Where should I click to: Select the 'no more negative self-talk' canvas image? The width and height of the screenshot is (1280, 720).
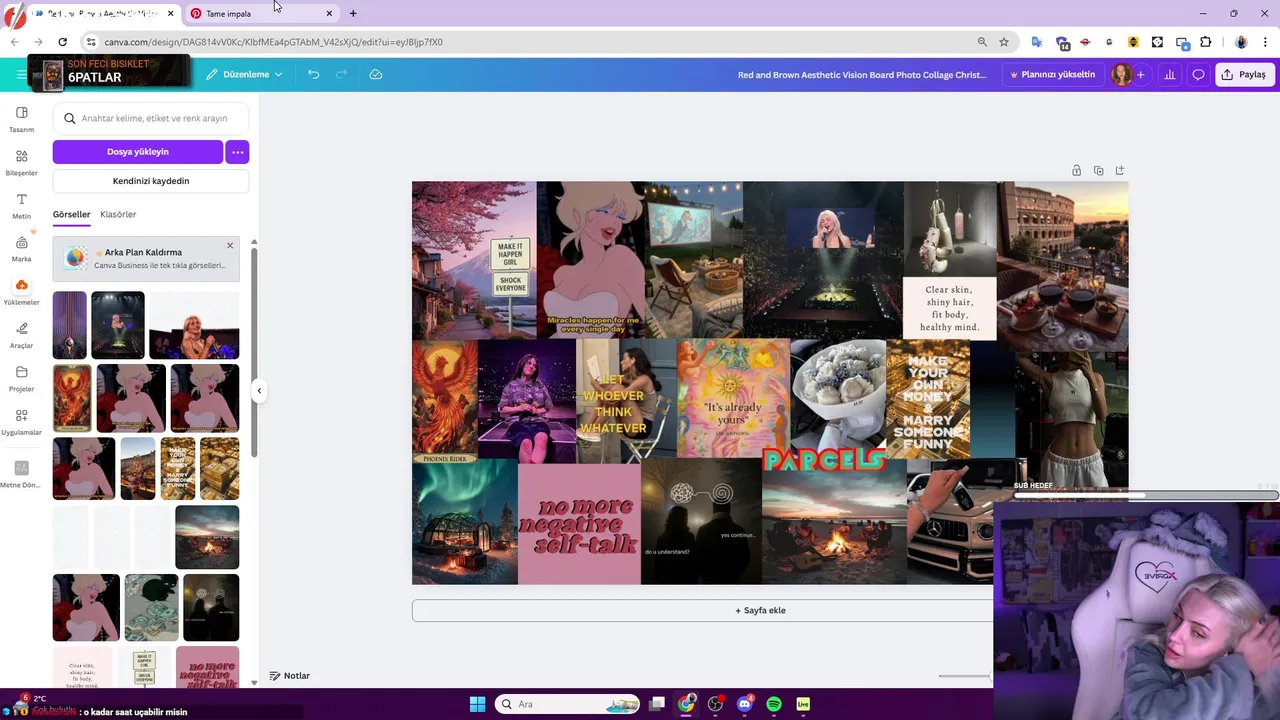(x=579, y=525)
